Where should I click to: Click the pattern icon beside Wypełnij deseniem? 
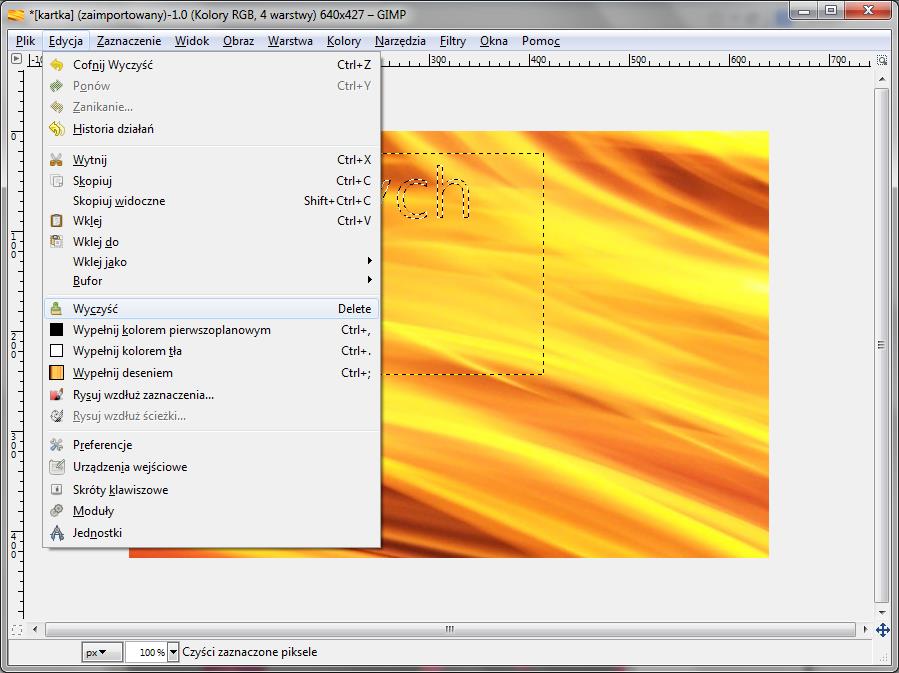[x=56, y=373]
